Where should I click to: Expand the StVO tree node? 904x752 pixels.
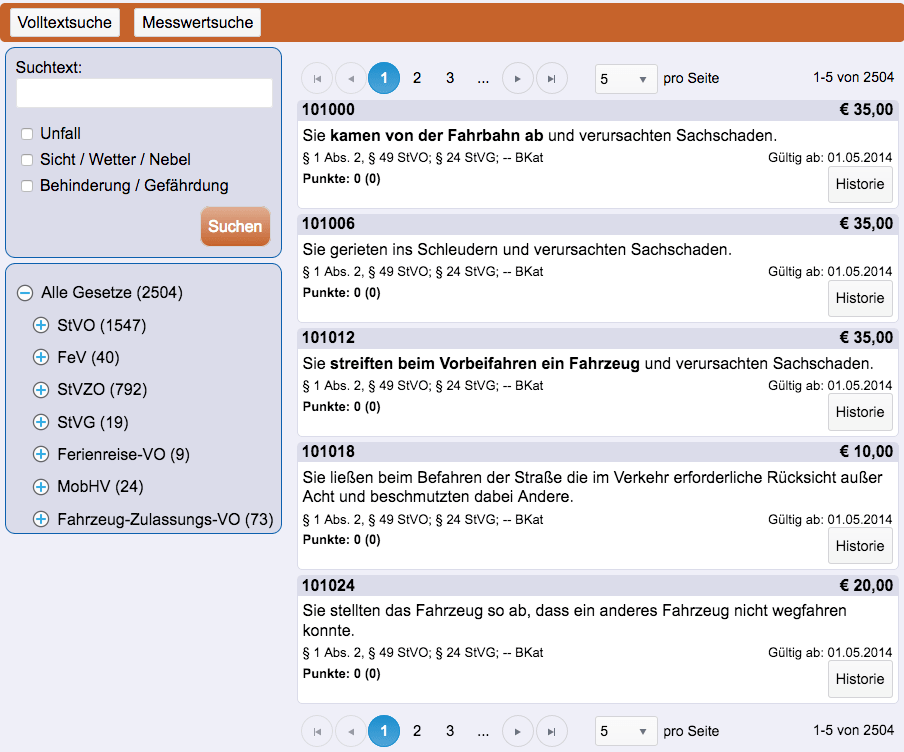coord(41,325)
